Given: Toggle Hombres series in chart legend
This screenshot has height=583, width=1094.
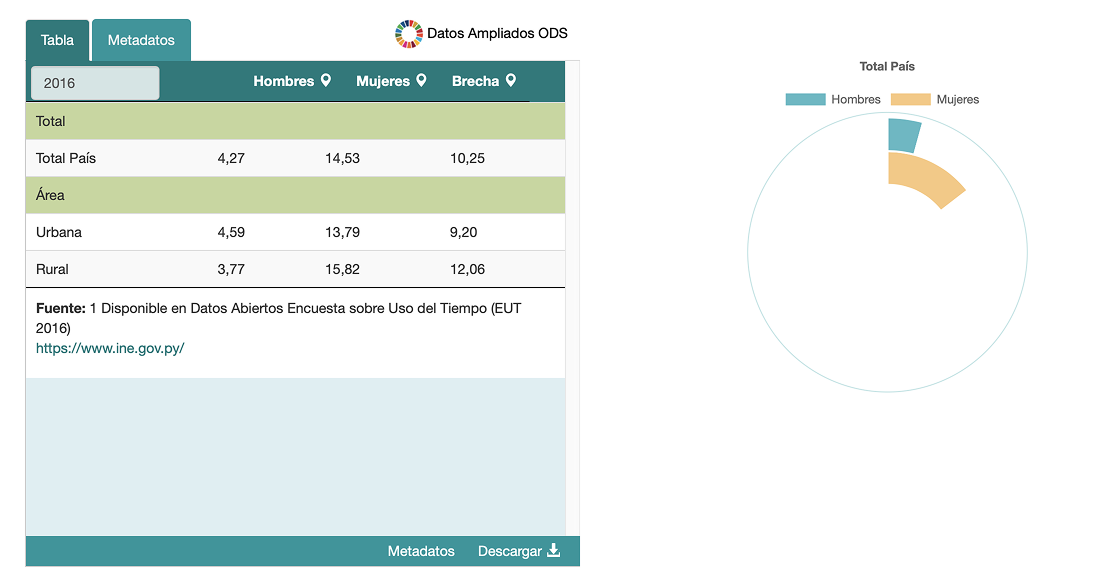Looking at the screenshot, I should tap(832, 99).
